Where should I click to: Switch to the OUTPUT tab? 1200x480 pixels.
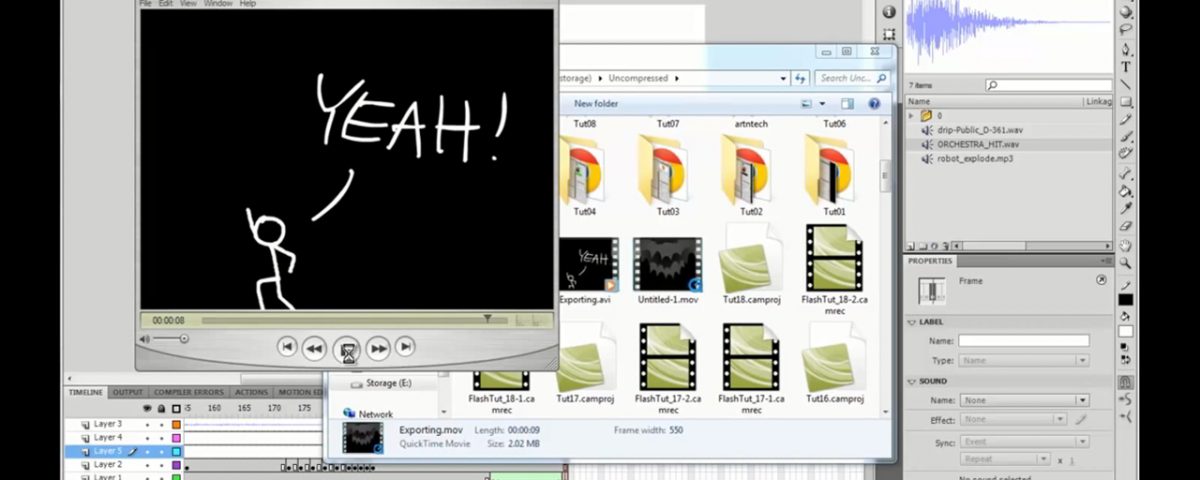pos(127,392)
